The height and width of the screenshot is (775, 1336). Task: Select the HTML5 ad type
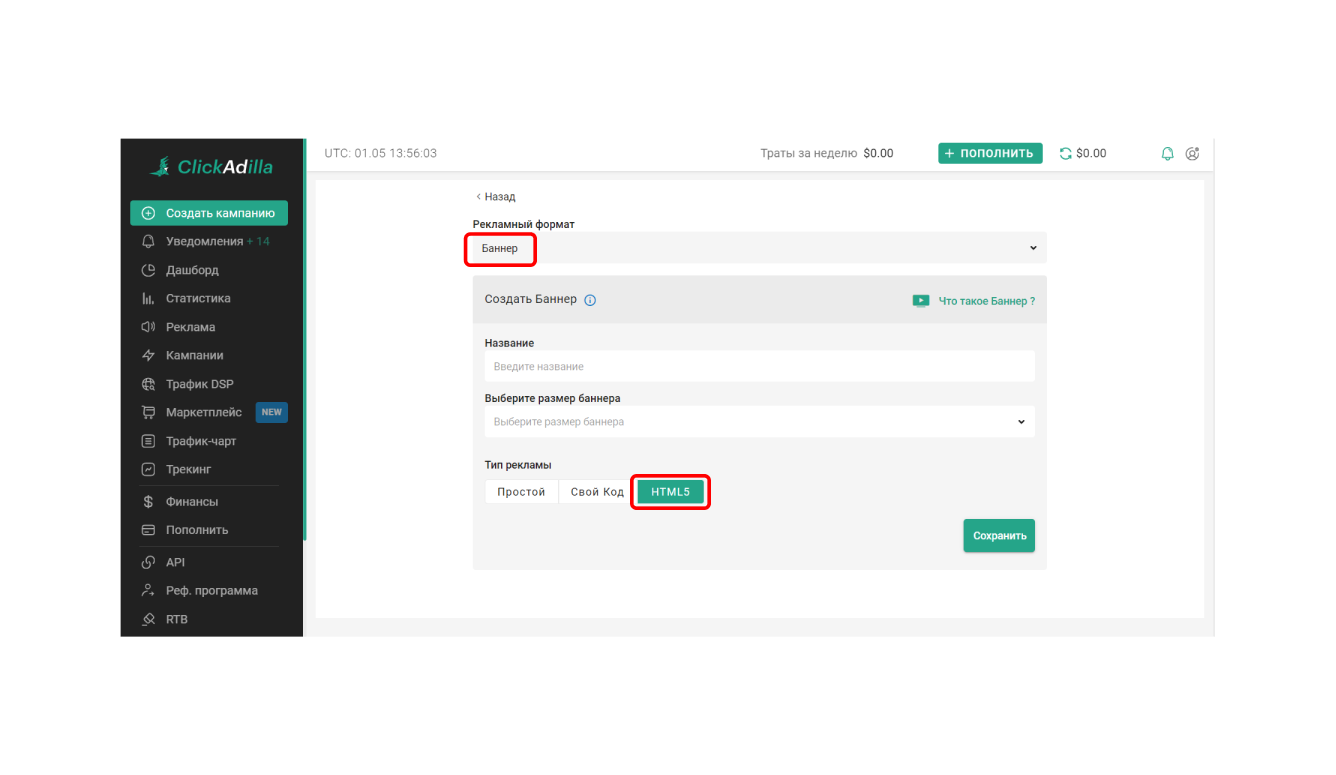pyautogui.click(x=670, y=492)
